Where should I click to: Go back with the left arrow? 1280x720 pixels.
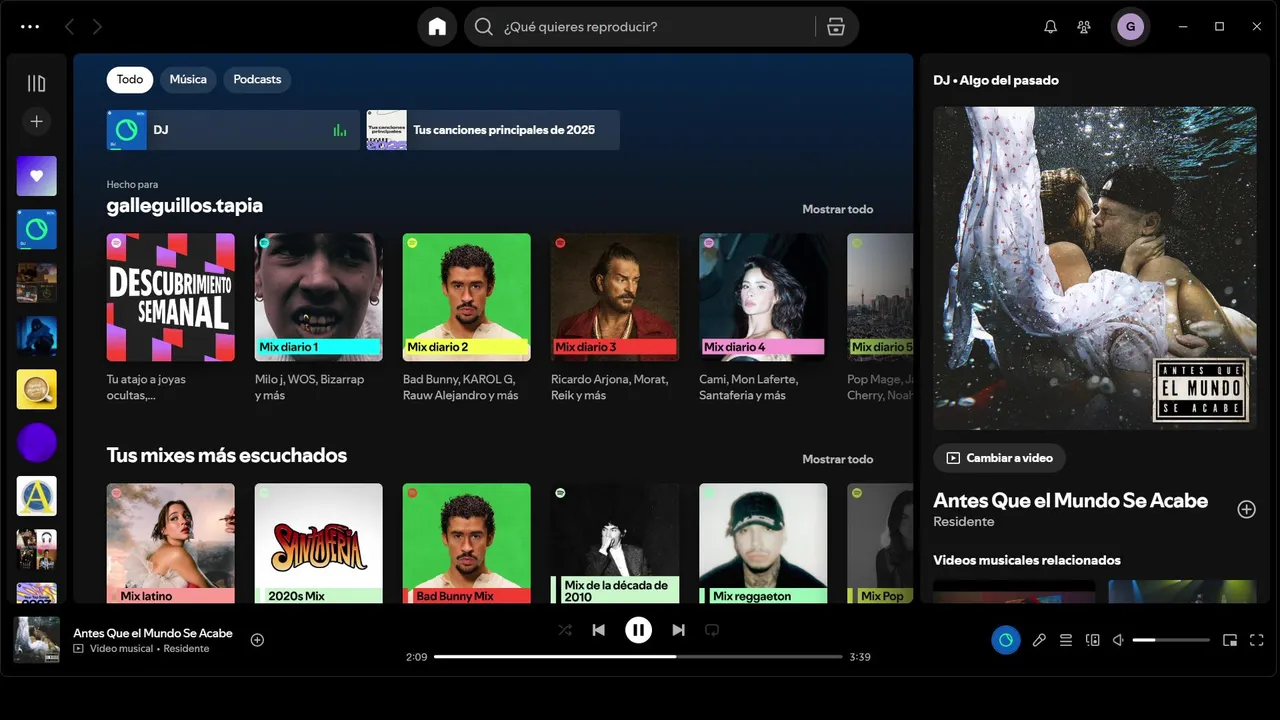tap(69, 27)
